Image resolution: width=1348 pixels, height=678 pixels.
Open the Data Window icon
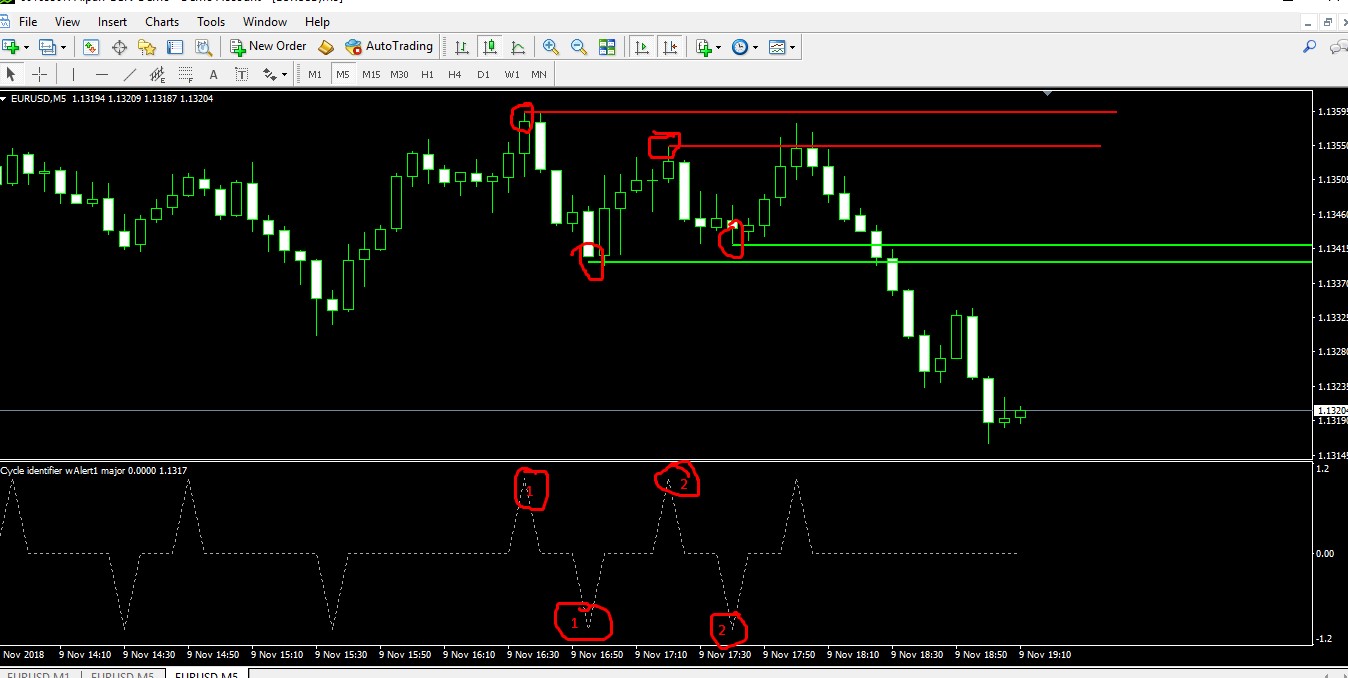(119, 46)
